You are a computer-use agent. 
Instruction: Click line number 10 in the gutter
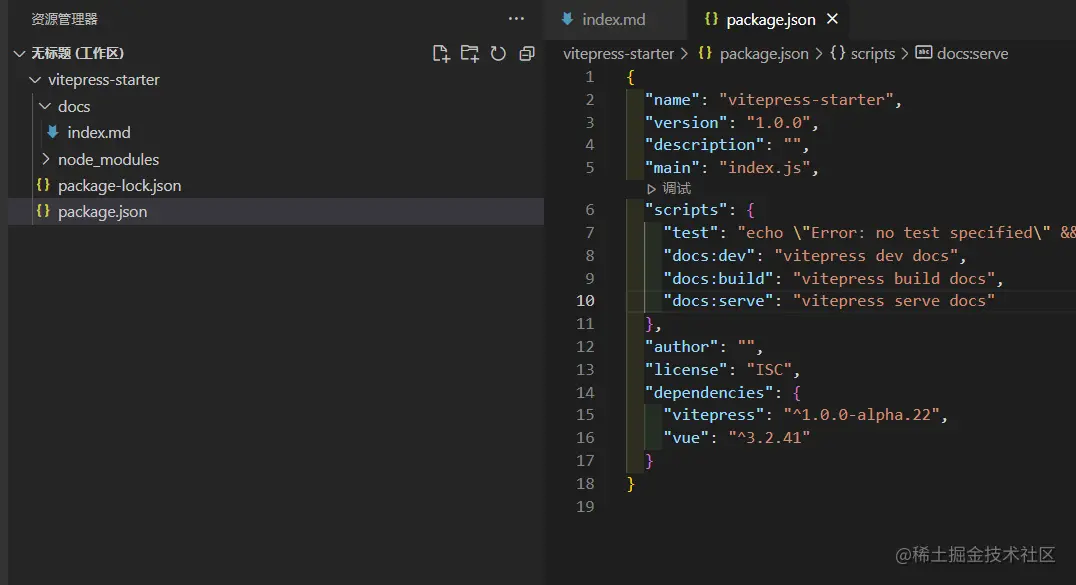click(x=585, y=301)
